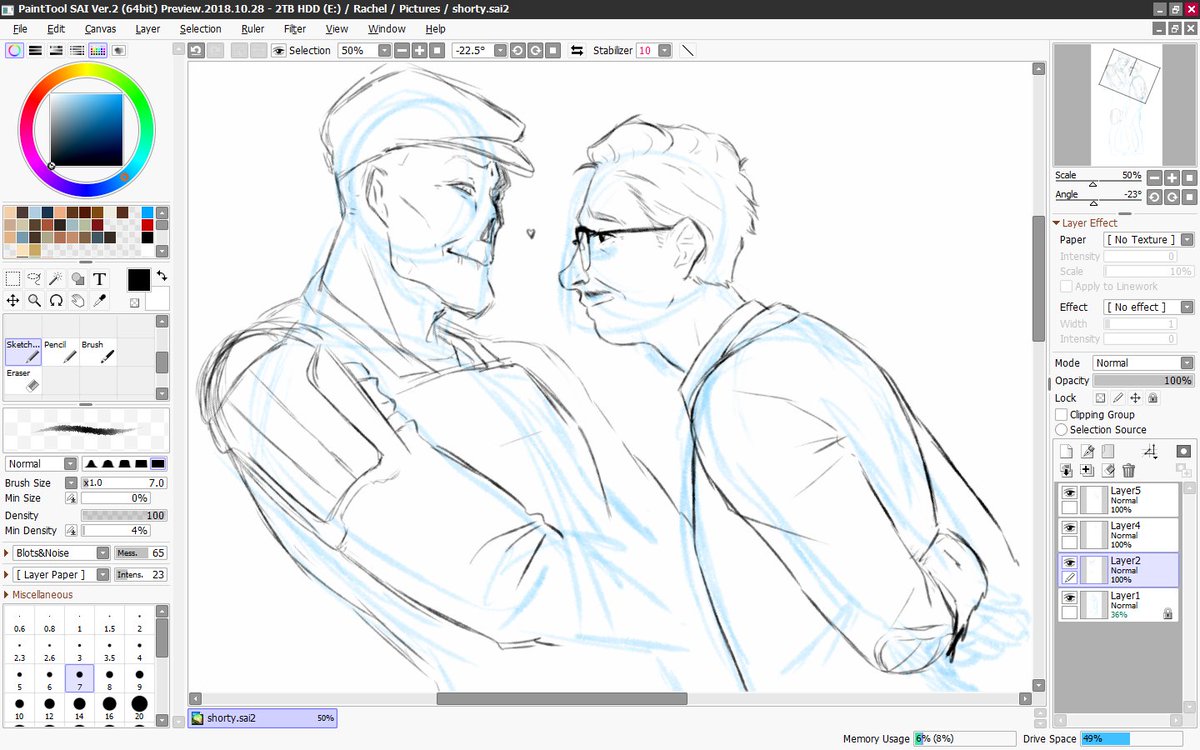The height and width of the screenshot is (750, 1200).
Task: Reset canvas rotation in toolbar
Action: (553, 50)
